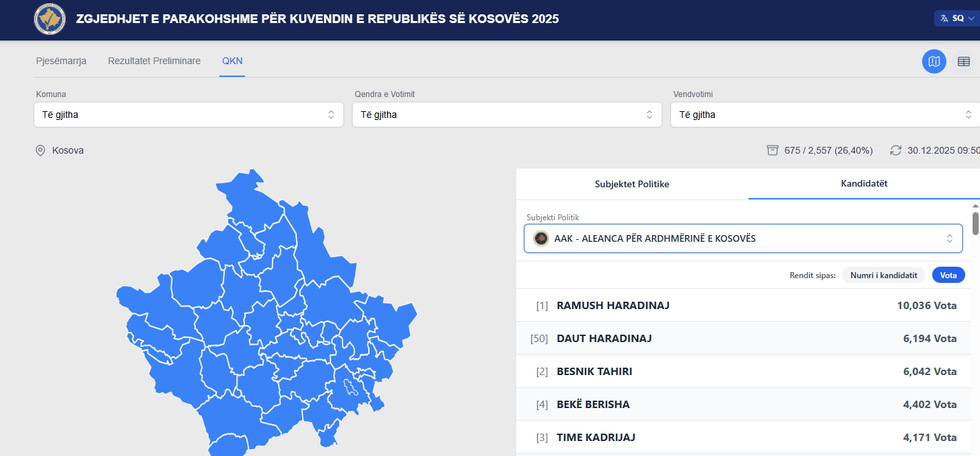
Task: Click the AAK party logo in dropdown
Action: [541, 238]
